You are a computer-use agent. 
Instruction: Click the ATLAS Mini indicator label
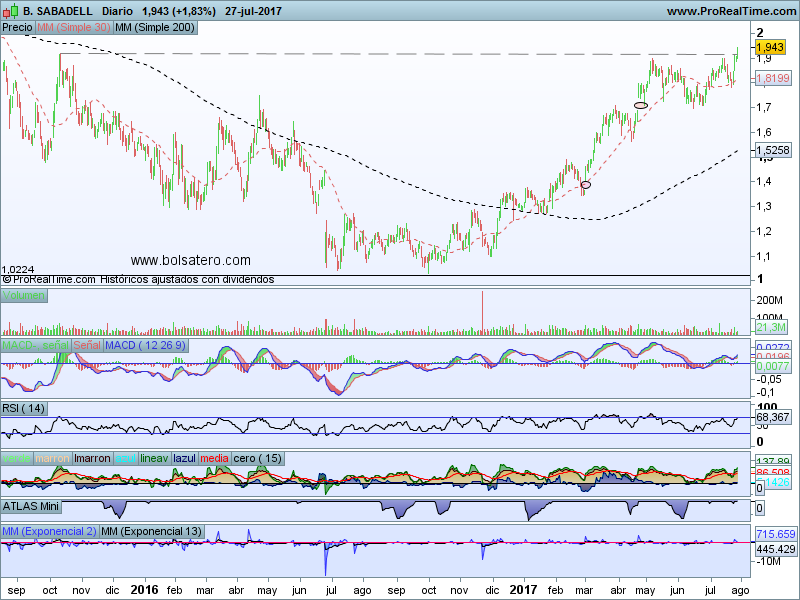point(31,506)
